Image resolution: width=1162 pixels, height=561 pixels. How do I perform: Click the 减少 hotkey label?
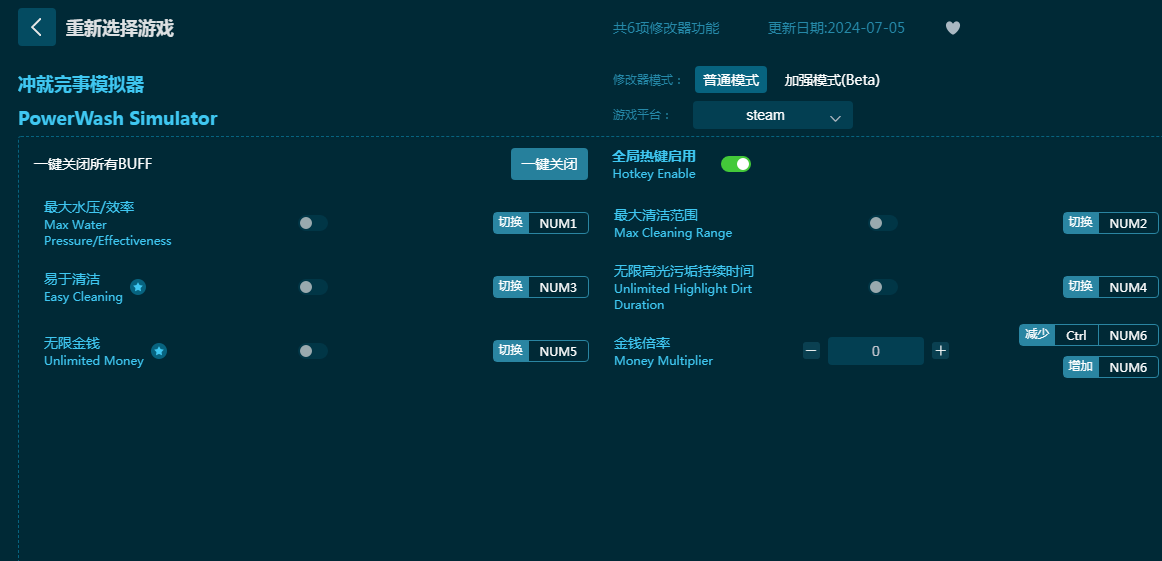tap(1037, 335)
